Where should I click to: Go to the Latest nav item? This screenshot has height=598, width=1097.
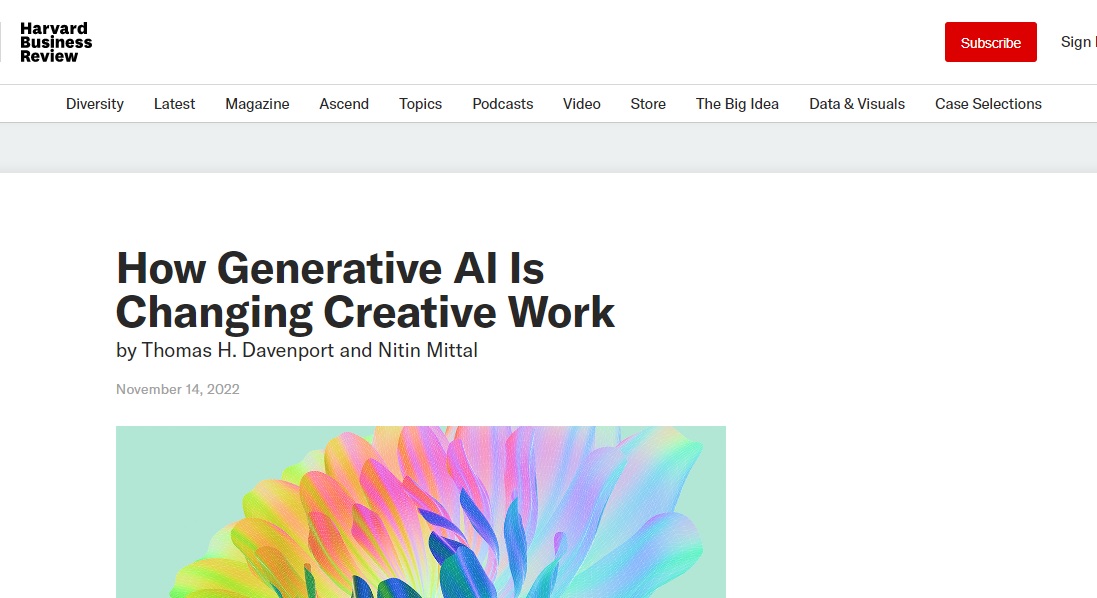click(174, 104)
